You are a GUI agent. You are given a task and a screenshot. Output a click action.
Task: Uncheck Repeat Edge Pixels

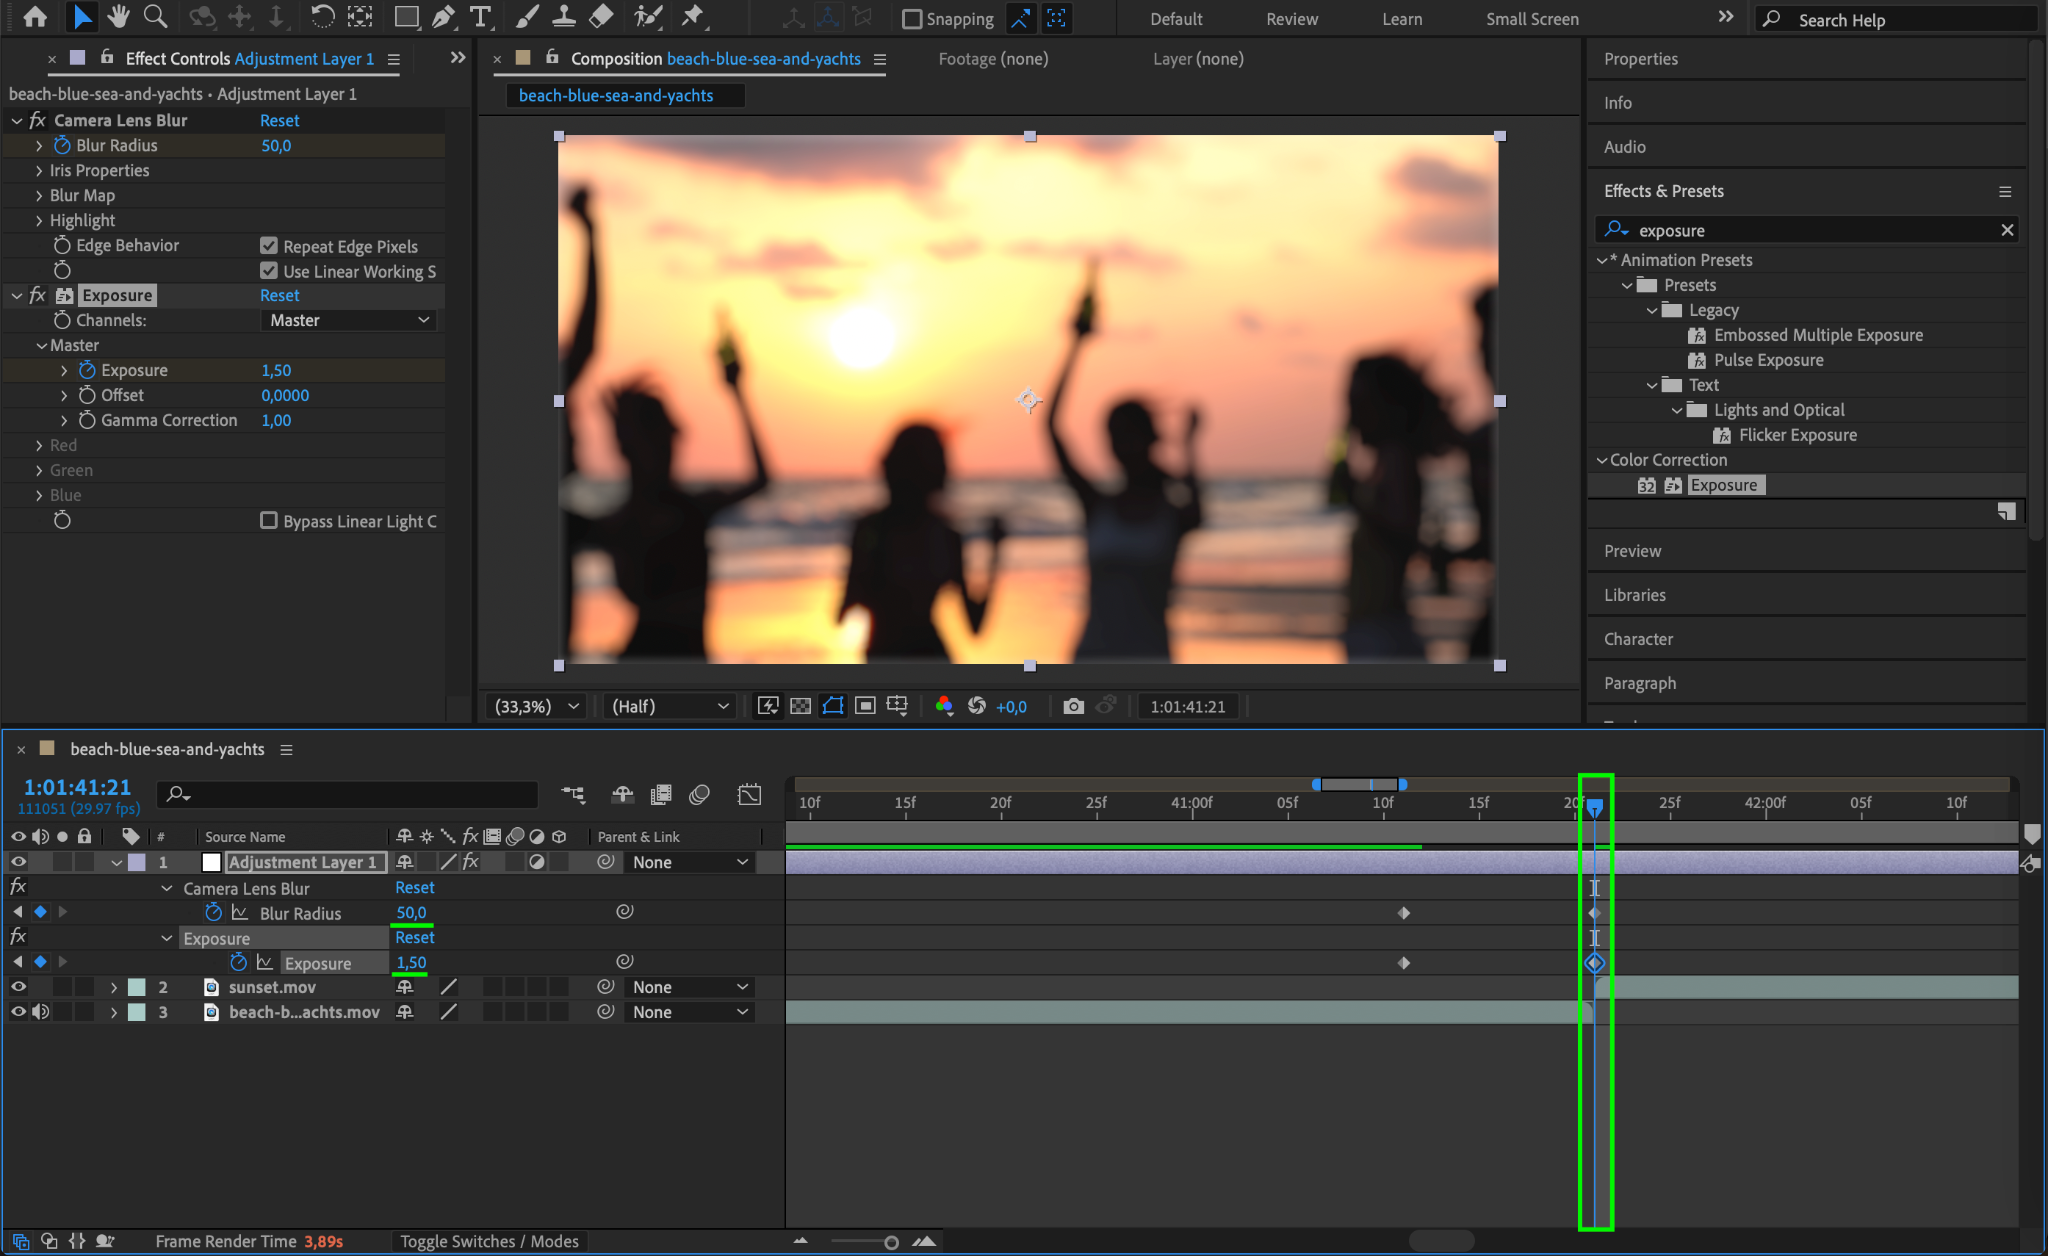[269, 246]
